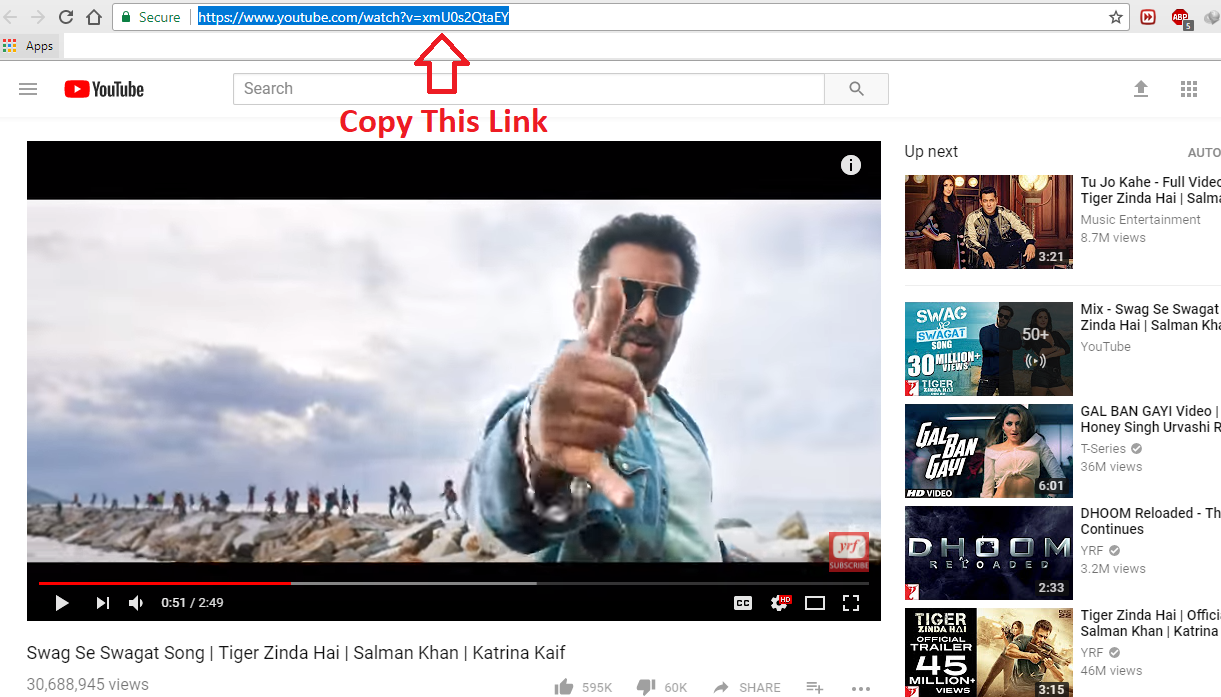Image resolution: width=1221 pixels, height=697 pixels.
Task: Reload the page with refresh icon
Action: pos(66,17)
